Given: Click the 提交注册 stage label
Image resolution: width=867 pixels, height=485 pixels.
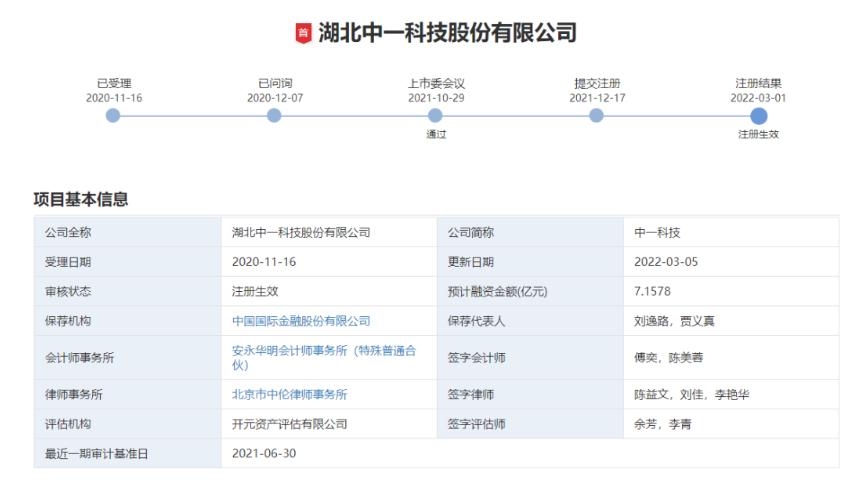Looking at the screenshot, I should tap(597, 84).
